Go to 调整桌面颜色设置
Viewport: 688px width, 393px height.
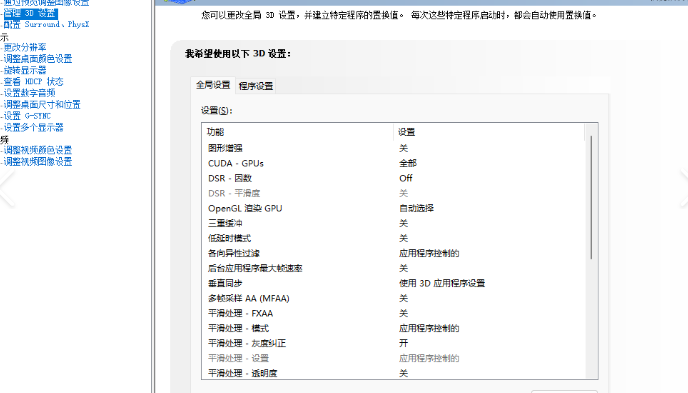point(38,58)
